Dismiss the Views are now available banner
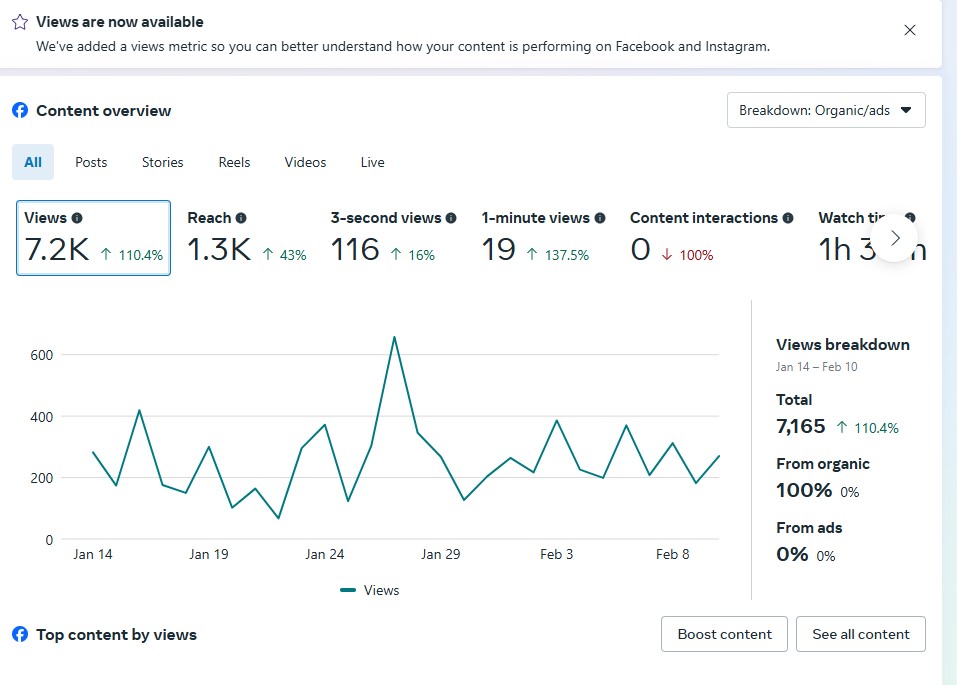Image resolution: width=957 pixels, height=685 pixels. tap(910, 30)
